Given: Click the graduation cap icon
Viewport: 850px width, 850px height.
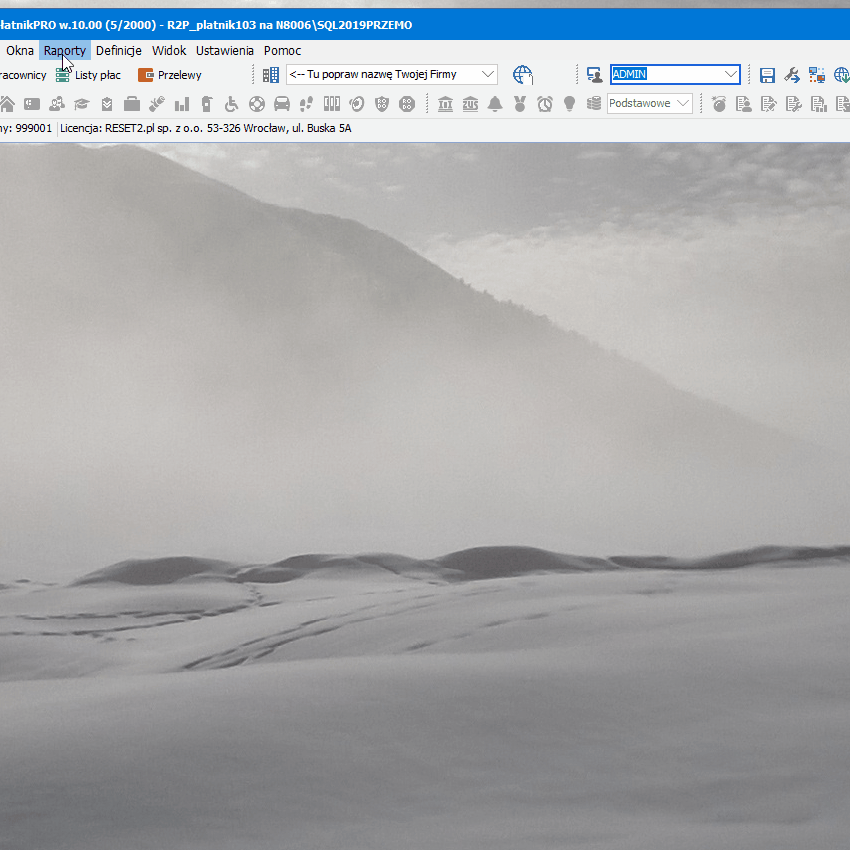Looking at the screenshot, I should click(x=81, y=104).
